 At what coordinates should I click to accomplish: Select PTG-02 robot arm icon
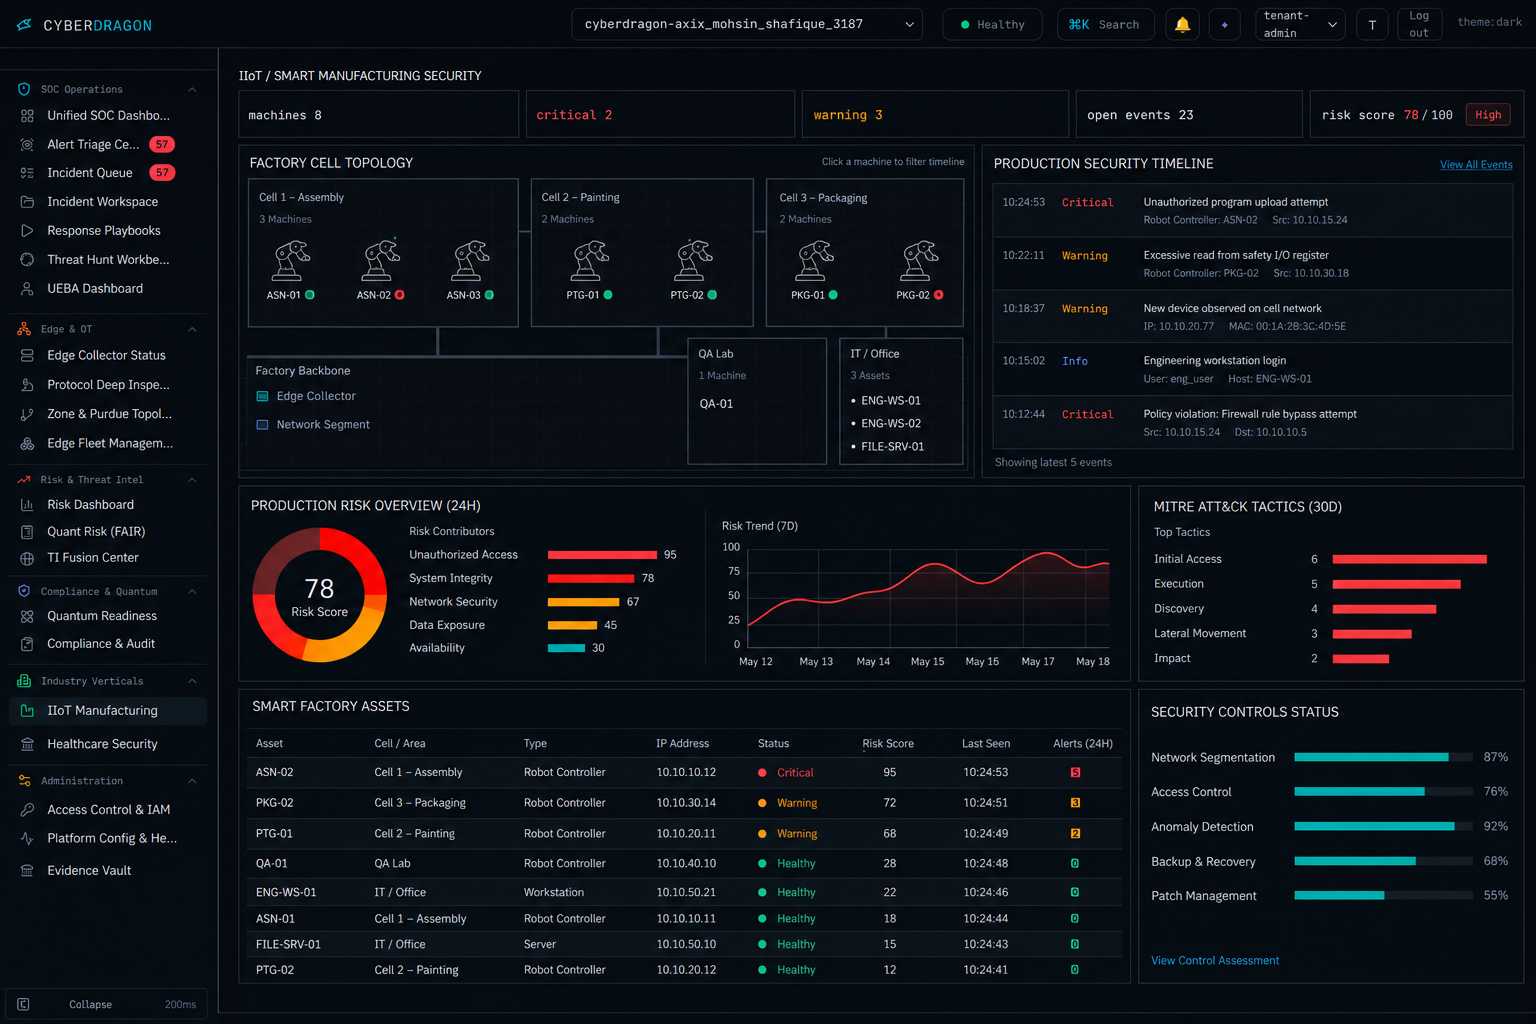coord(694,260)
